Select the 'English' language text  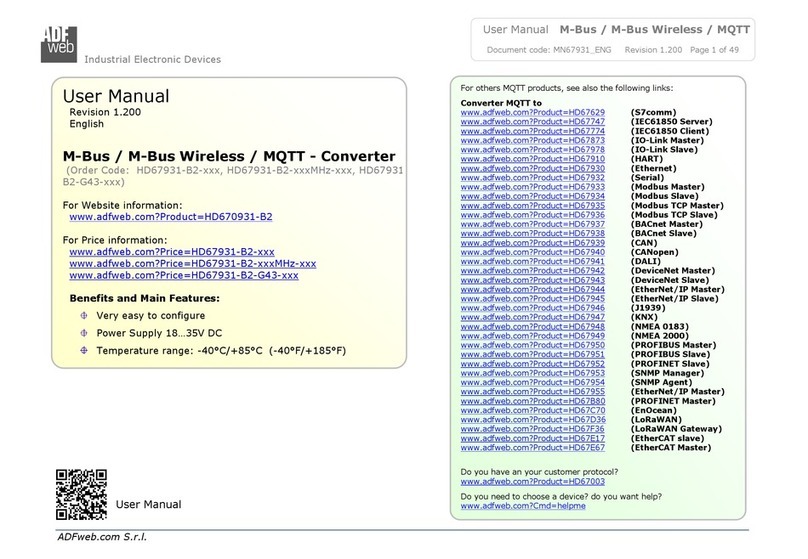[87, 124]
